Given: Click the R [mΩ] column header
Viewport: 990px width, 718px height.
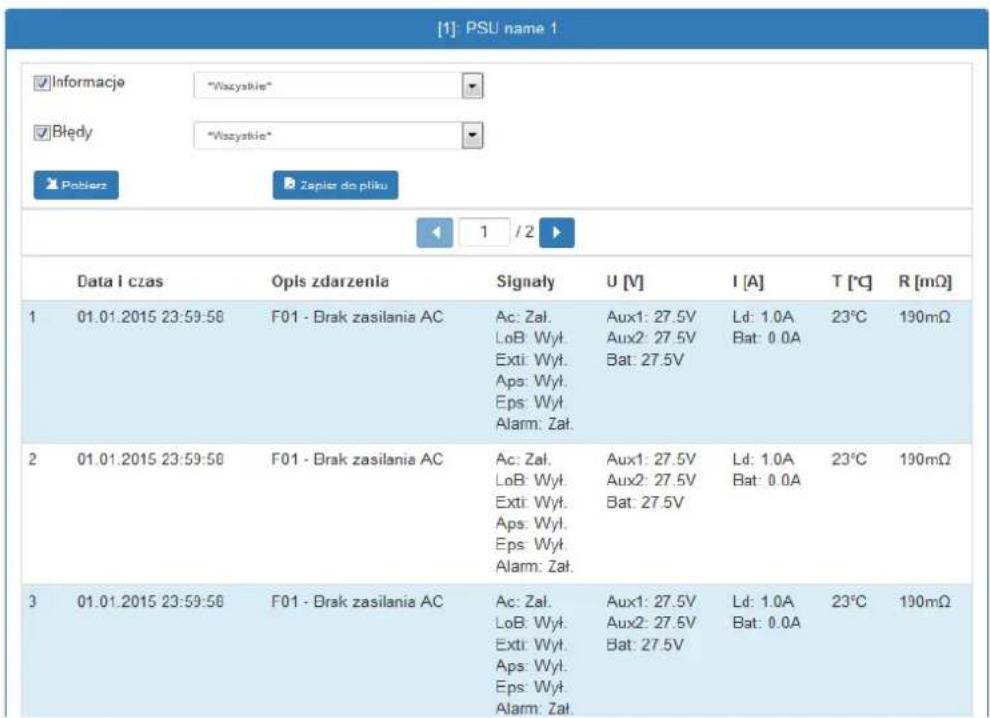Looking at the screenshot, I should [x=925, y=282].
